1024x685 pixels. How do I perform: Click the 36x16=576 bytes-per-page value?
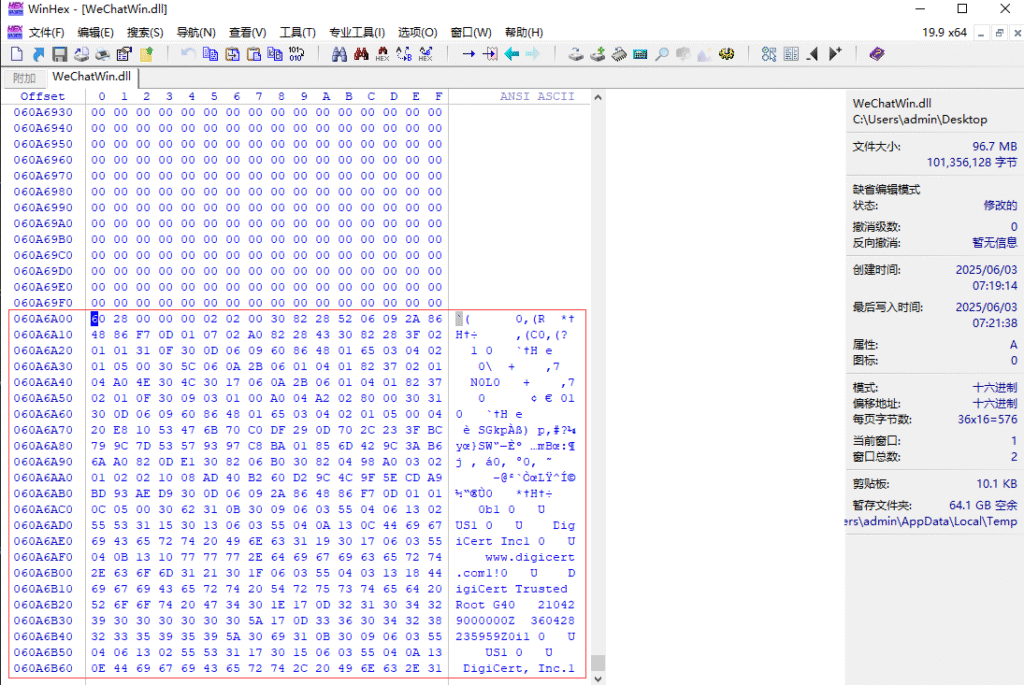point(987,419)
